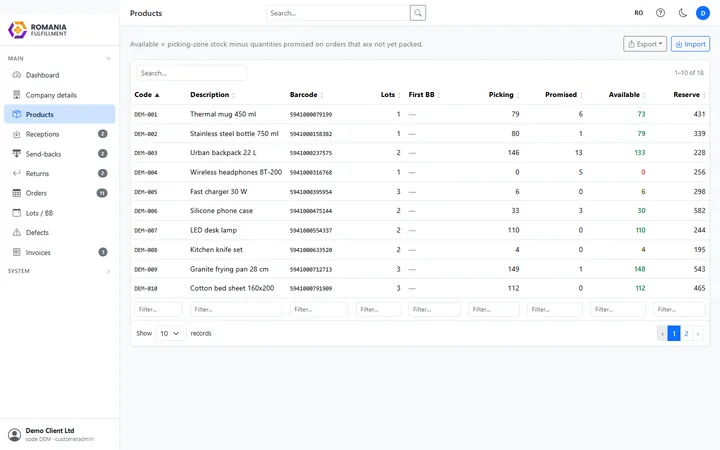The width and height of the screenshot is (720, 450).
Task: Click the Demo Client Ltd profile icon
Action: point(15,434)
